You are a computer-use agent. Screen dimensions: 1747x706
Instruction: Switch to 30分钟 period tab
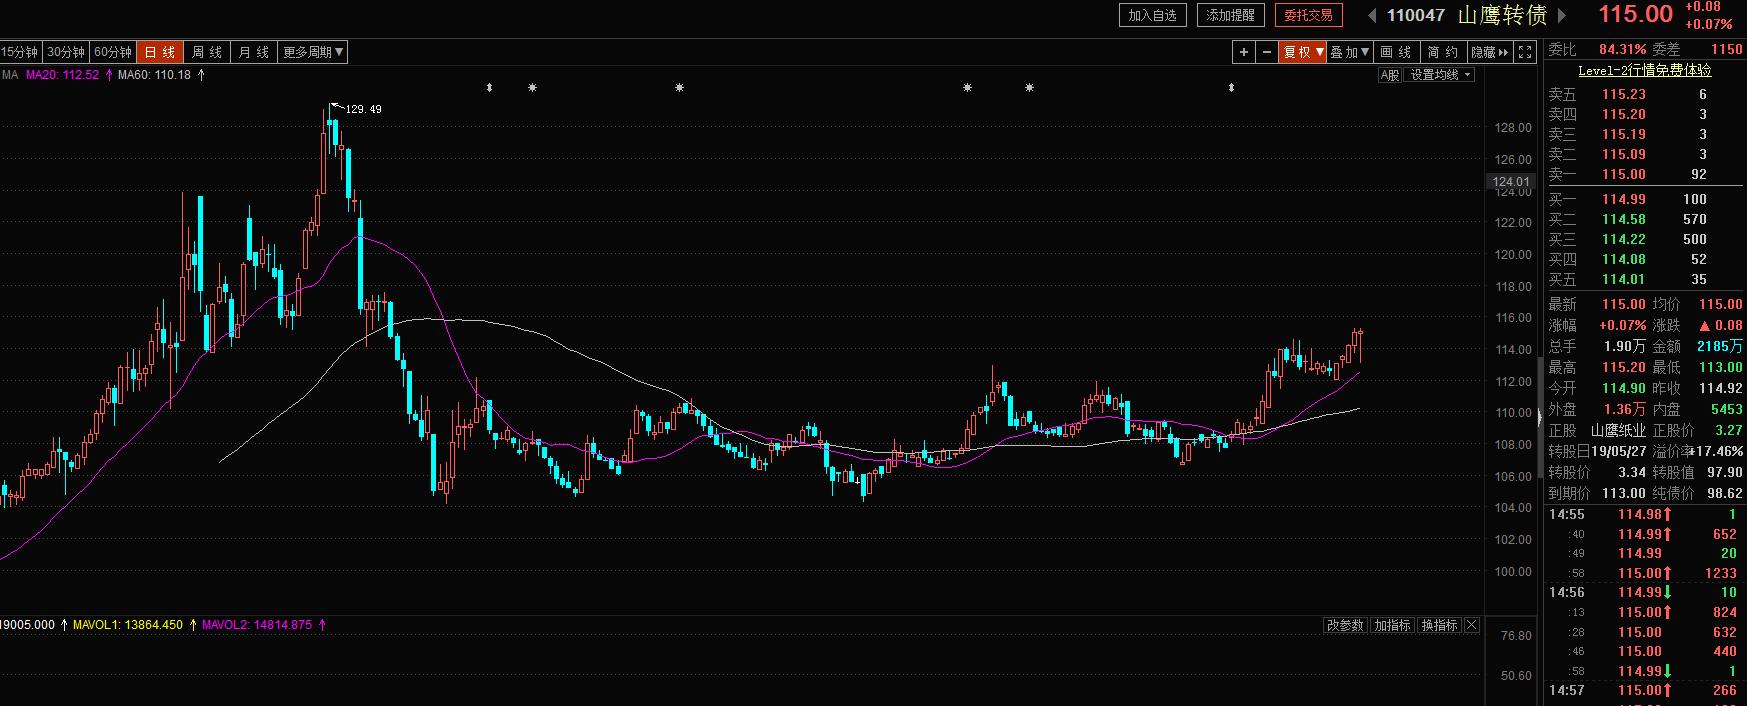[66, 52]
